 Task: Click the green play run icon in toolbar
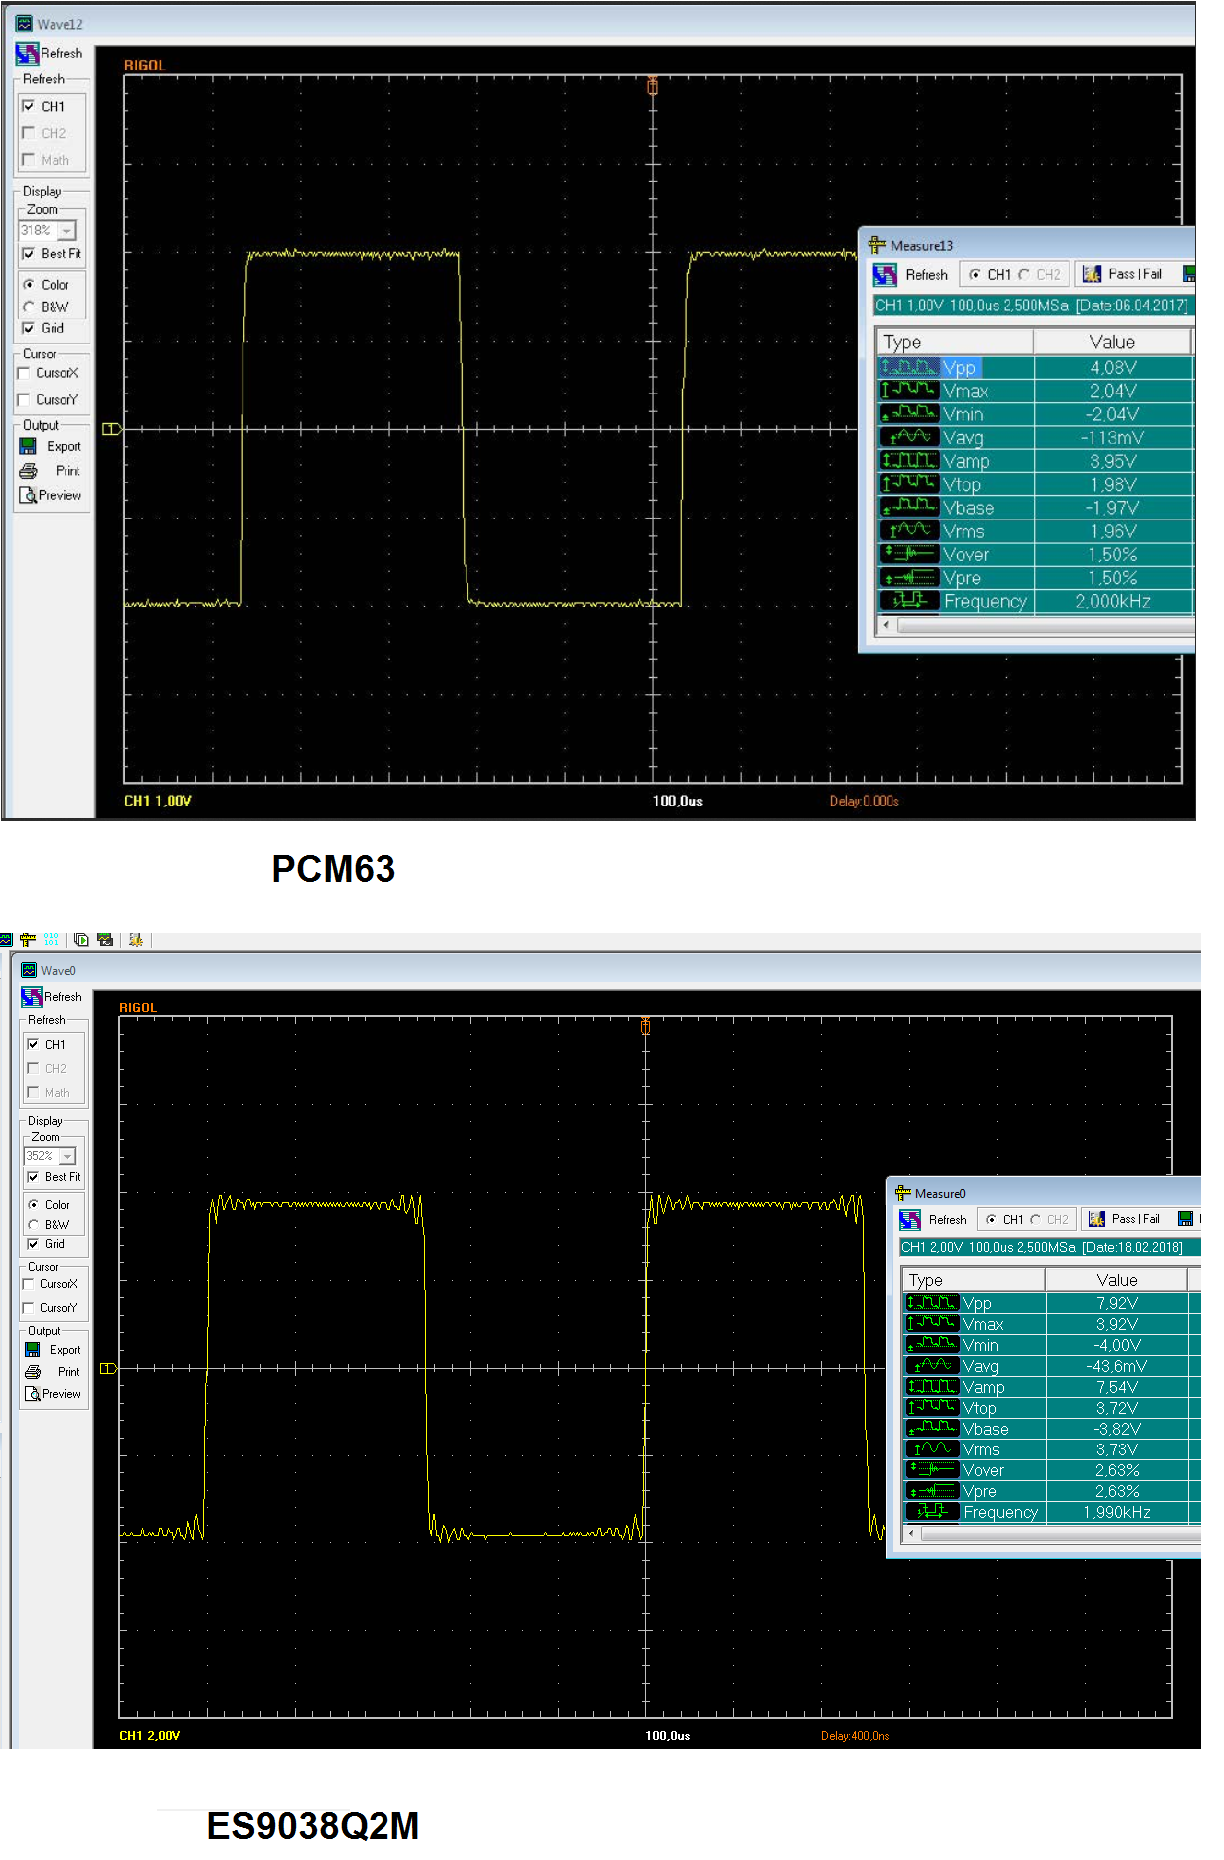[x=81, y=940]
